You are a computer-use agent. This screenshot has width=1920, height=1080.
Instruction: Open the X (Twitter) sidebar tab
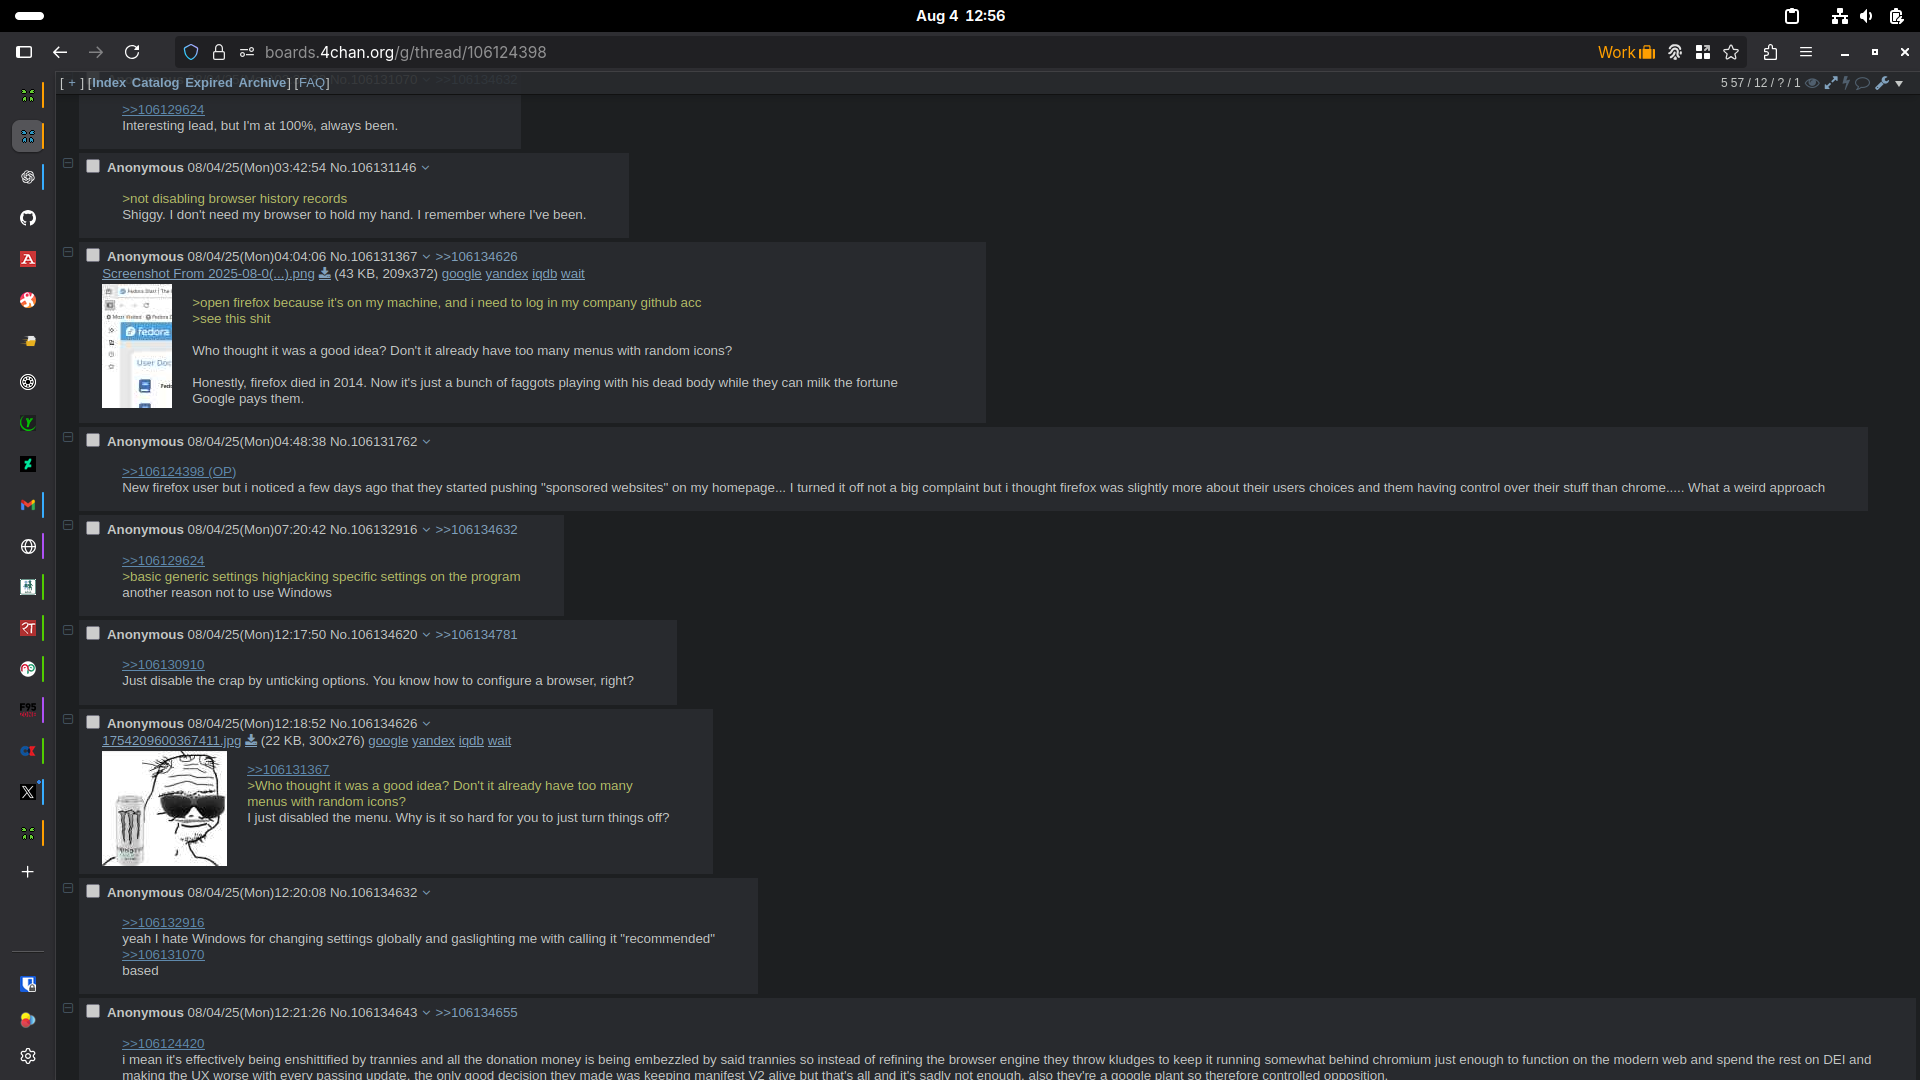click(x=28, y=792)
